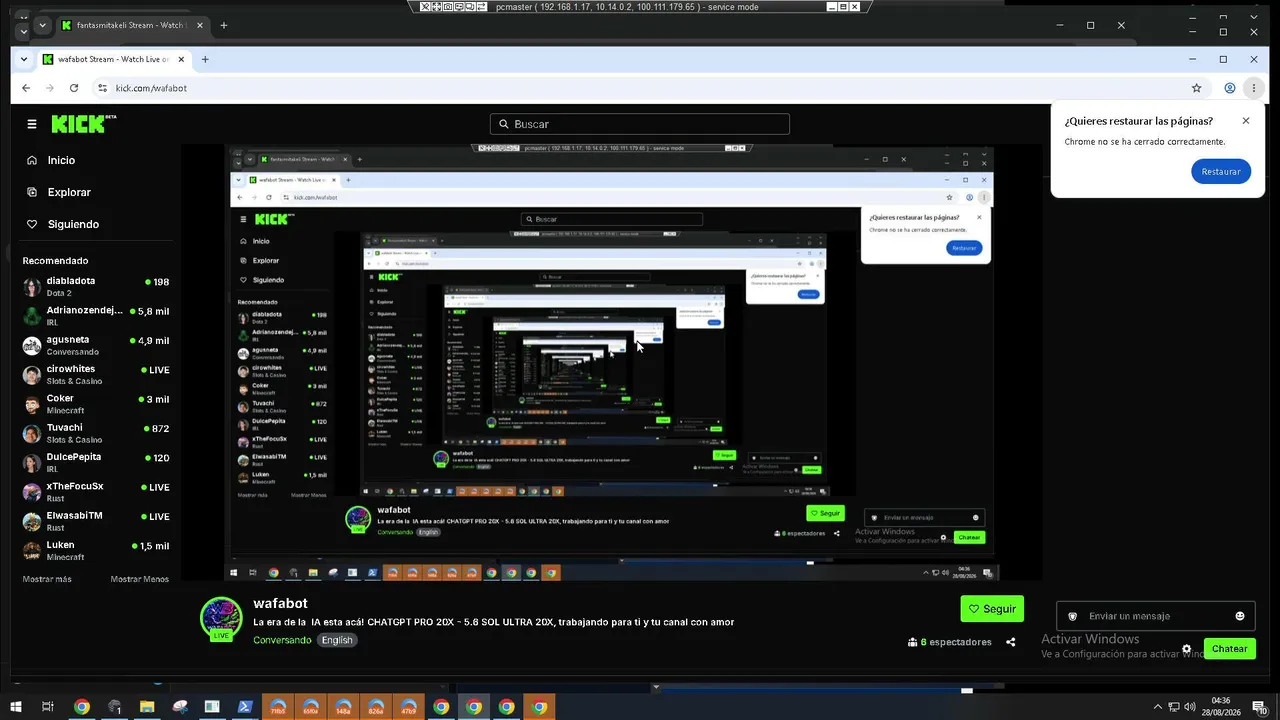The height and width of the screenshot is (720, 1280).
Task: Switch to the fantasmitakeli Stream tab in back window
Action: coord(130,25)
